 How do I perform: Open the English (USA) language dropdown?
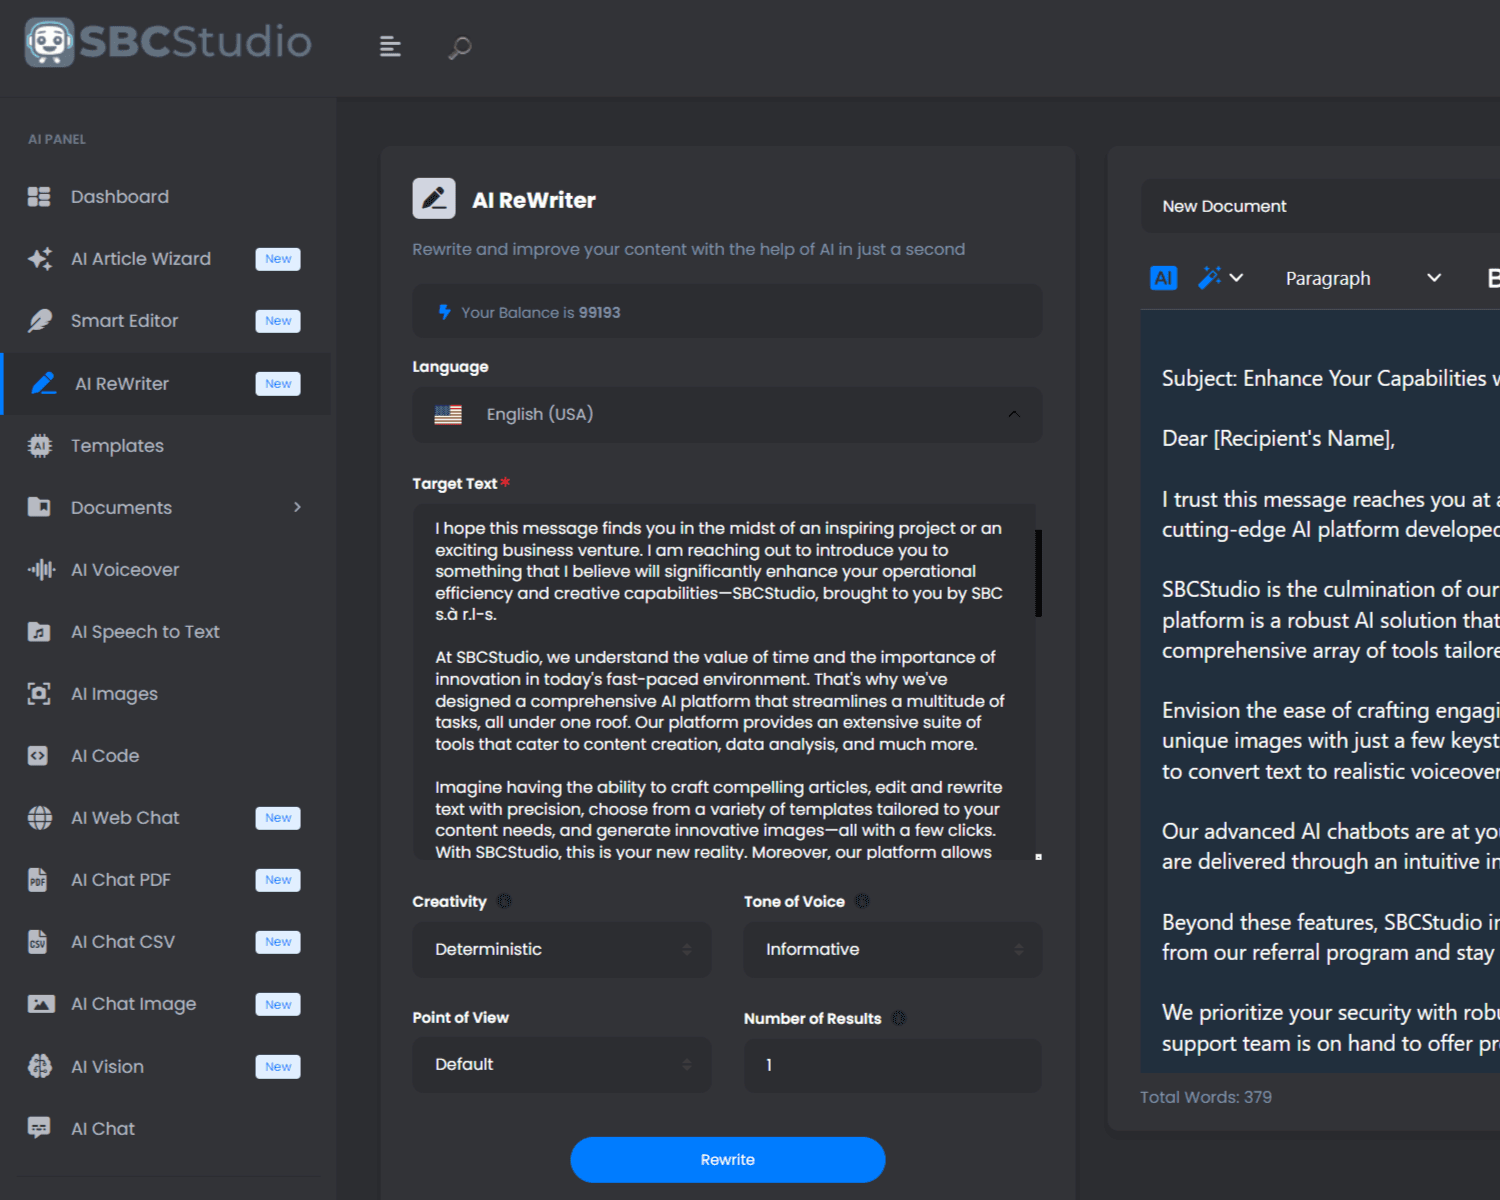727,414
